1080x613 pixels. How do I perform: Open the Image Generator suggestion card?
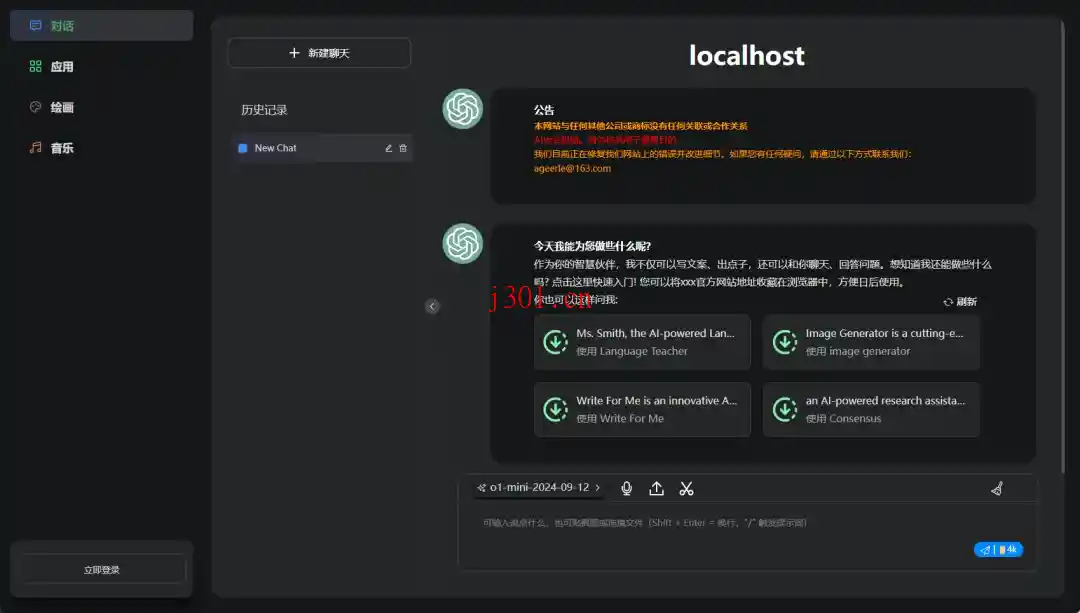(x=871, y=342)
